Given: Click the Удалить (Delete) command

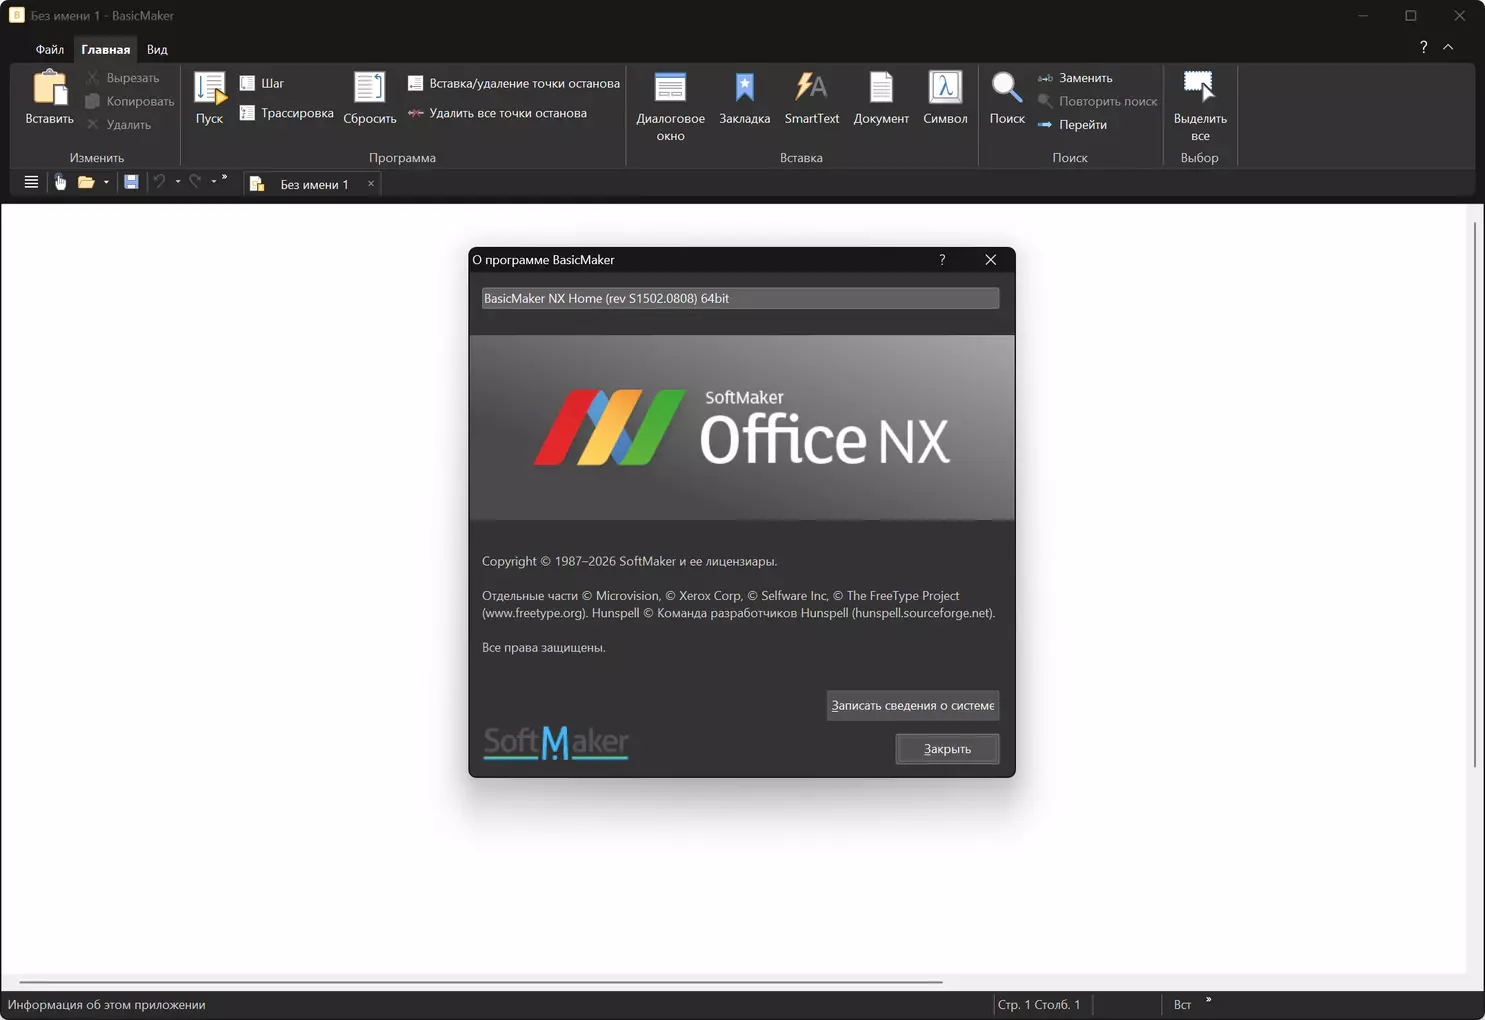Looking at the screenshot, I should tap(118, 125).
